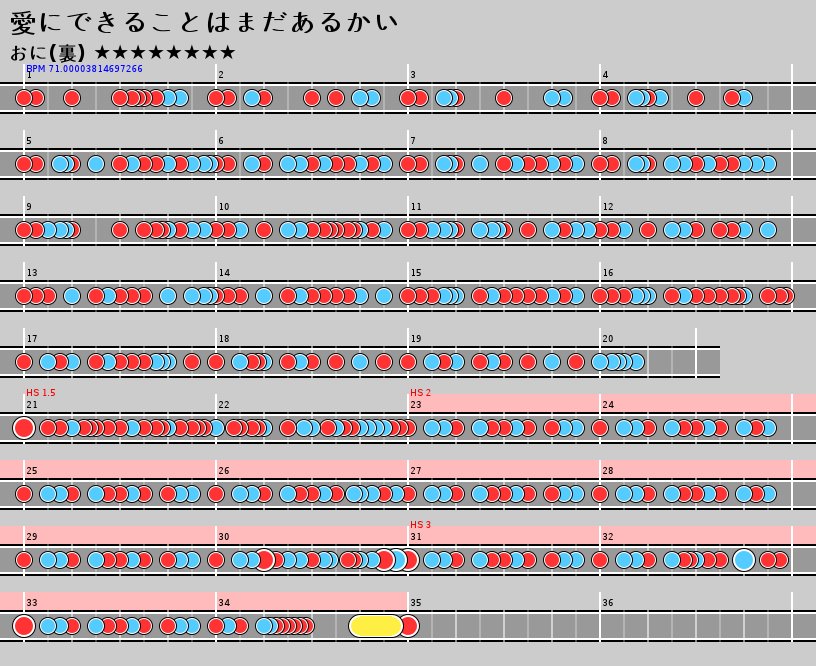Click the large red note starting measure 21
Screen dimensions: 816x666
point(24,428)
